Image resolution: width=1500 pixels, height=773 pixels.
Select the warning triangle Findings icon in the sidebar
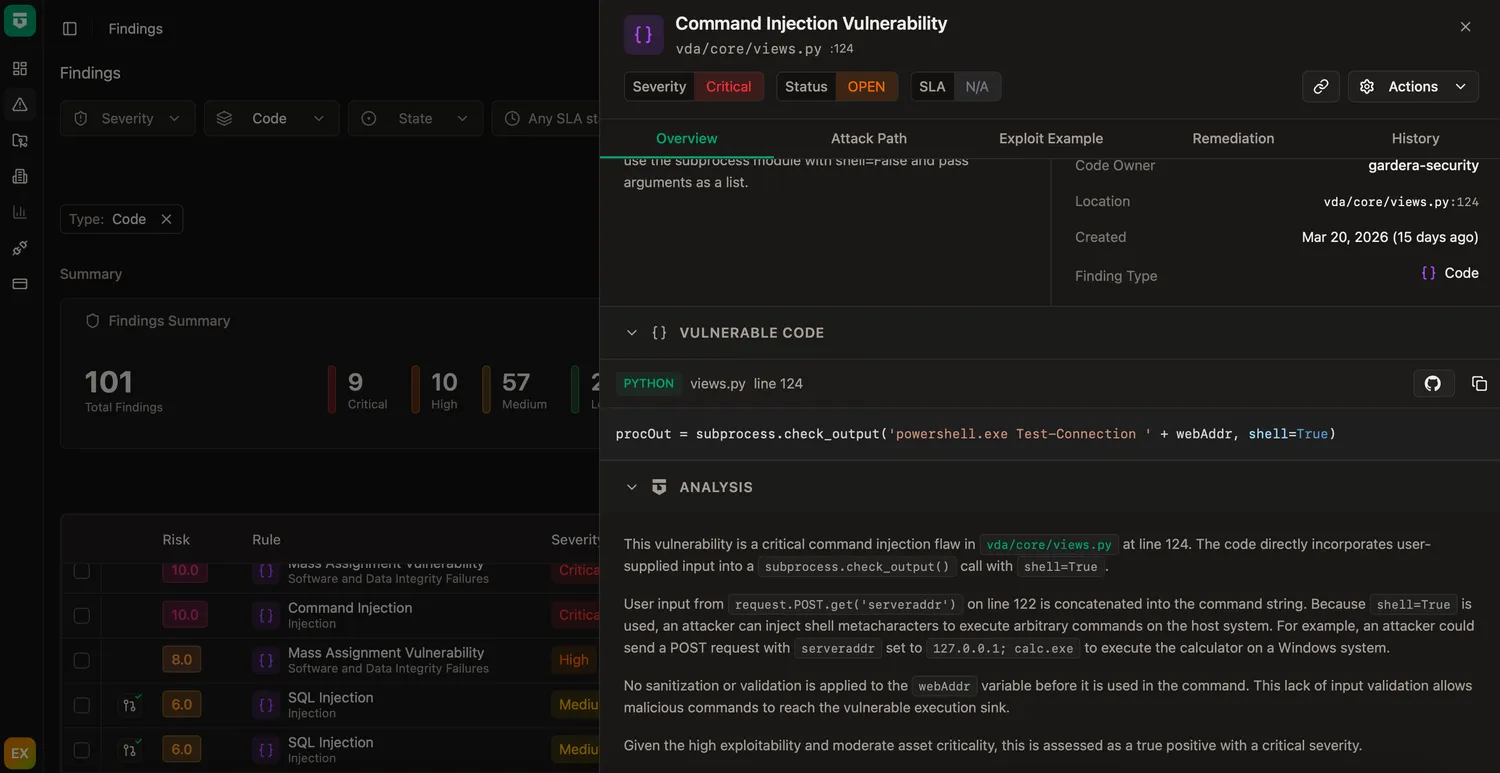point(20,104)
